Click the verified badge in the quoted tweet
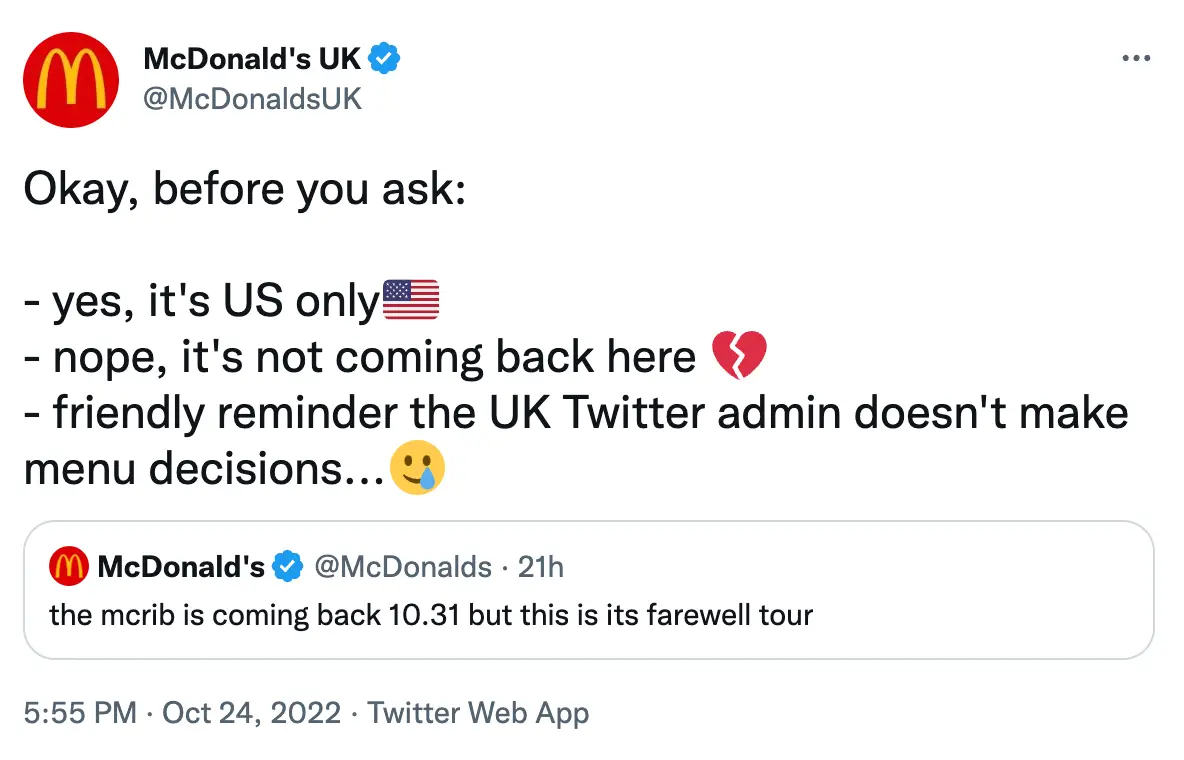This screenshot has width=1184, height=760. 289,566
